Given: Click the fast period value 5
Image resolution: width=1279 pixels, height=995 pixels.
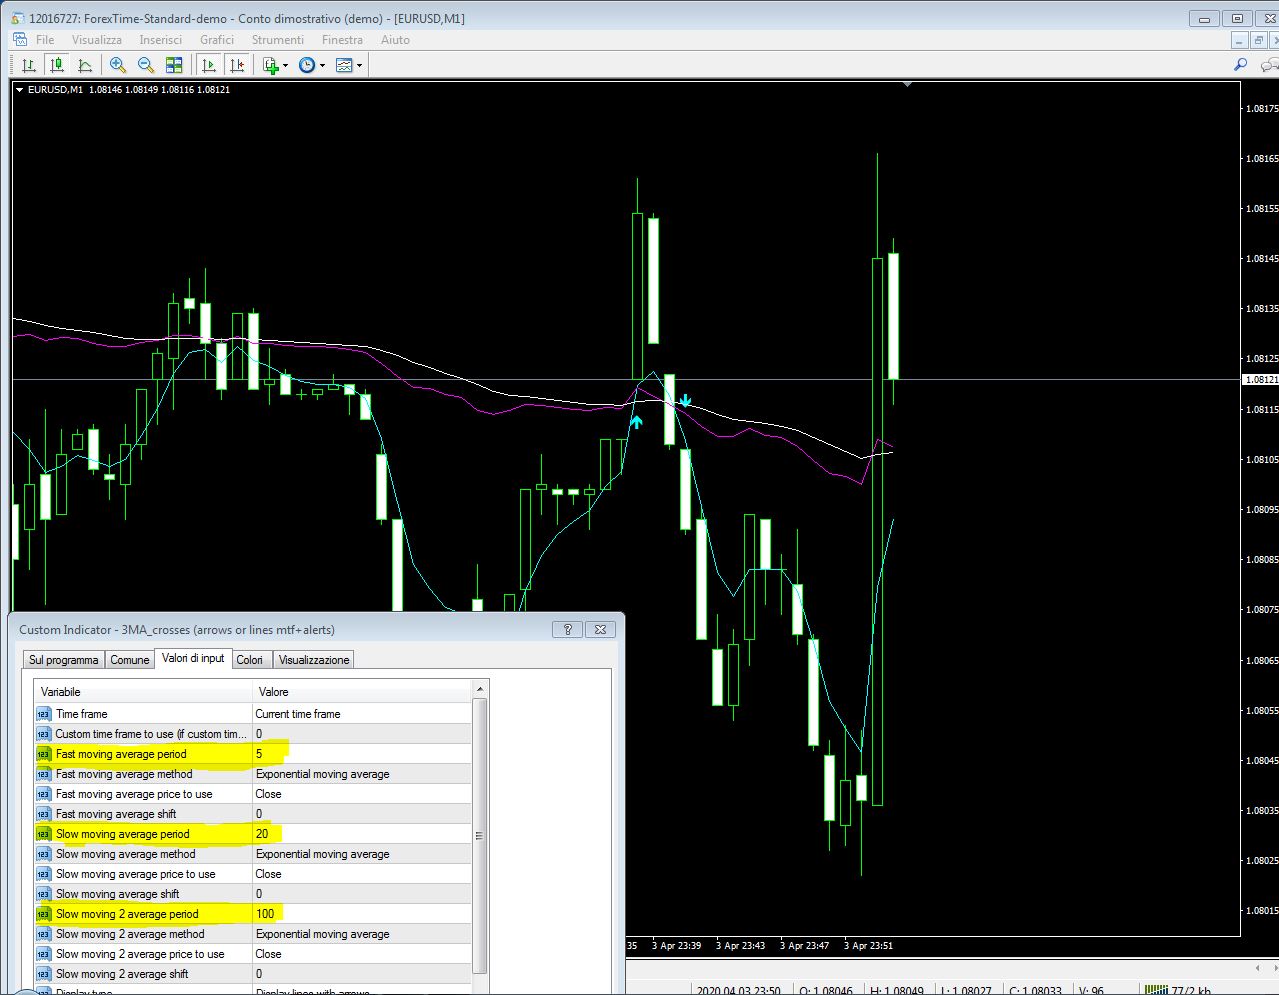Looking at the screenshot, I should (x=259, y=754).
